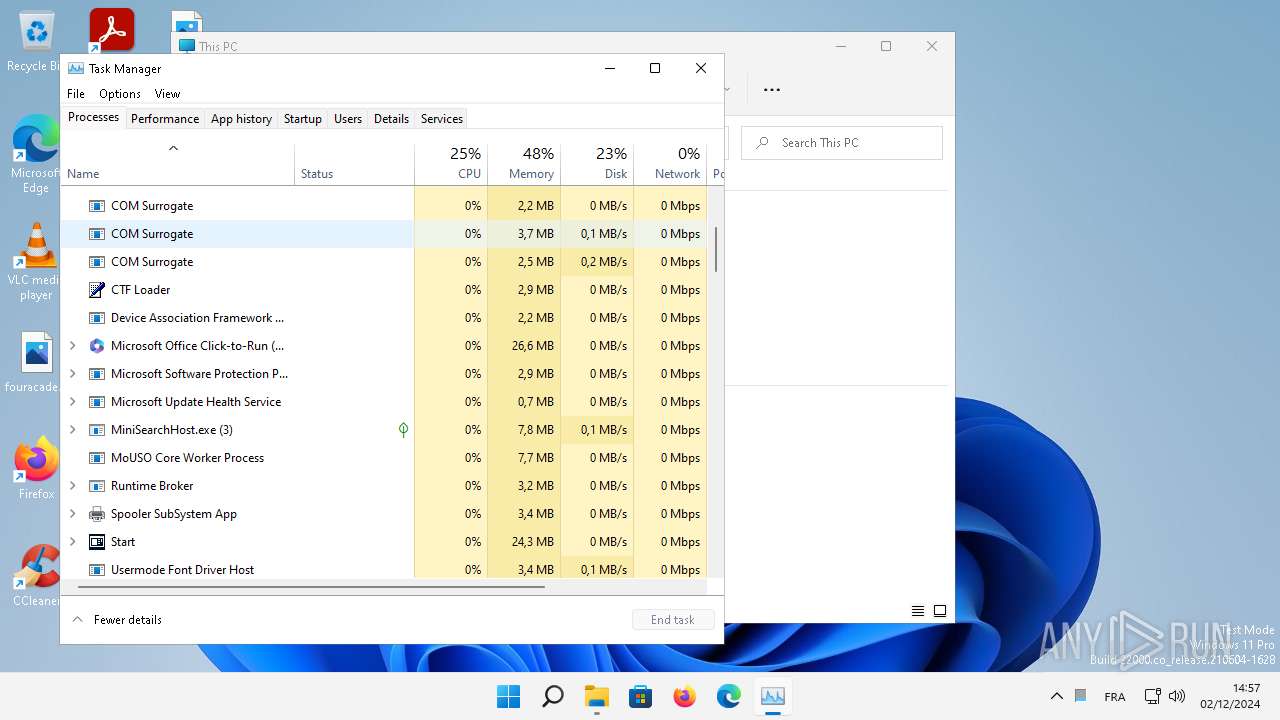1280x720 pixels.
Task: Click the End task button
Action: (673, 620)
